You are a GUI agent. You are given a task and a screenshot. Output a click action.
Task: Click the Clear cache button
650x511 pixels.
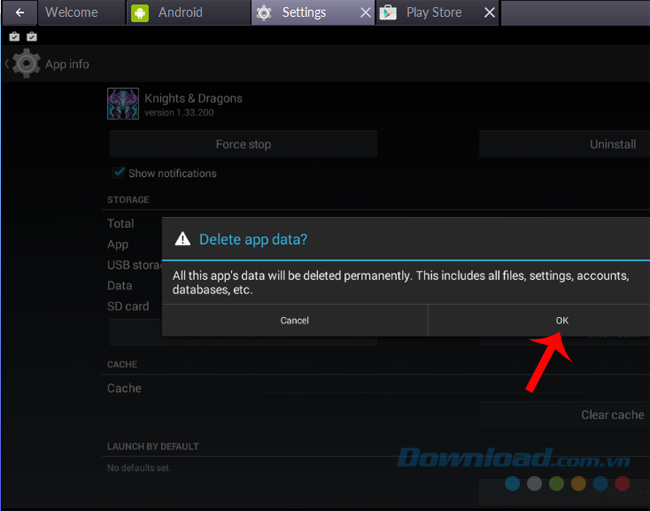pos(564,414)
